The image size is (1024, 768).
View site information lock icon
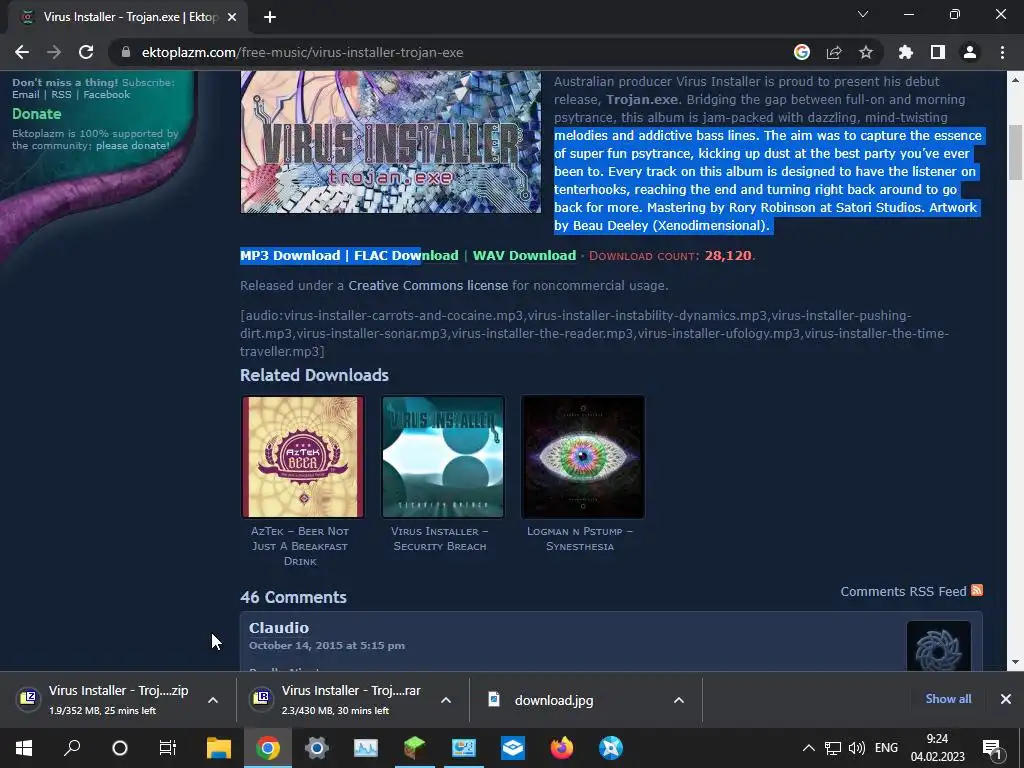[126, 52]
